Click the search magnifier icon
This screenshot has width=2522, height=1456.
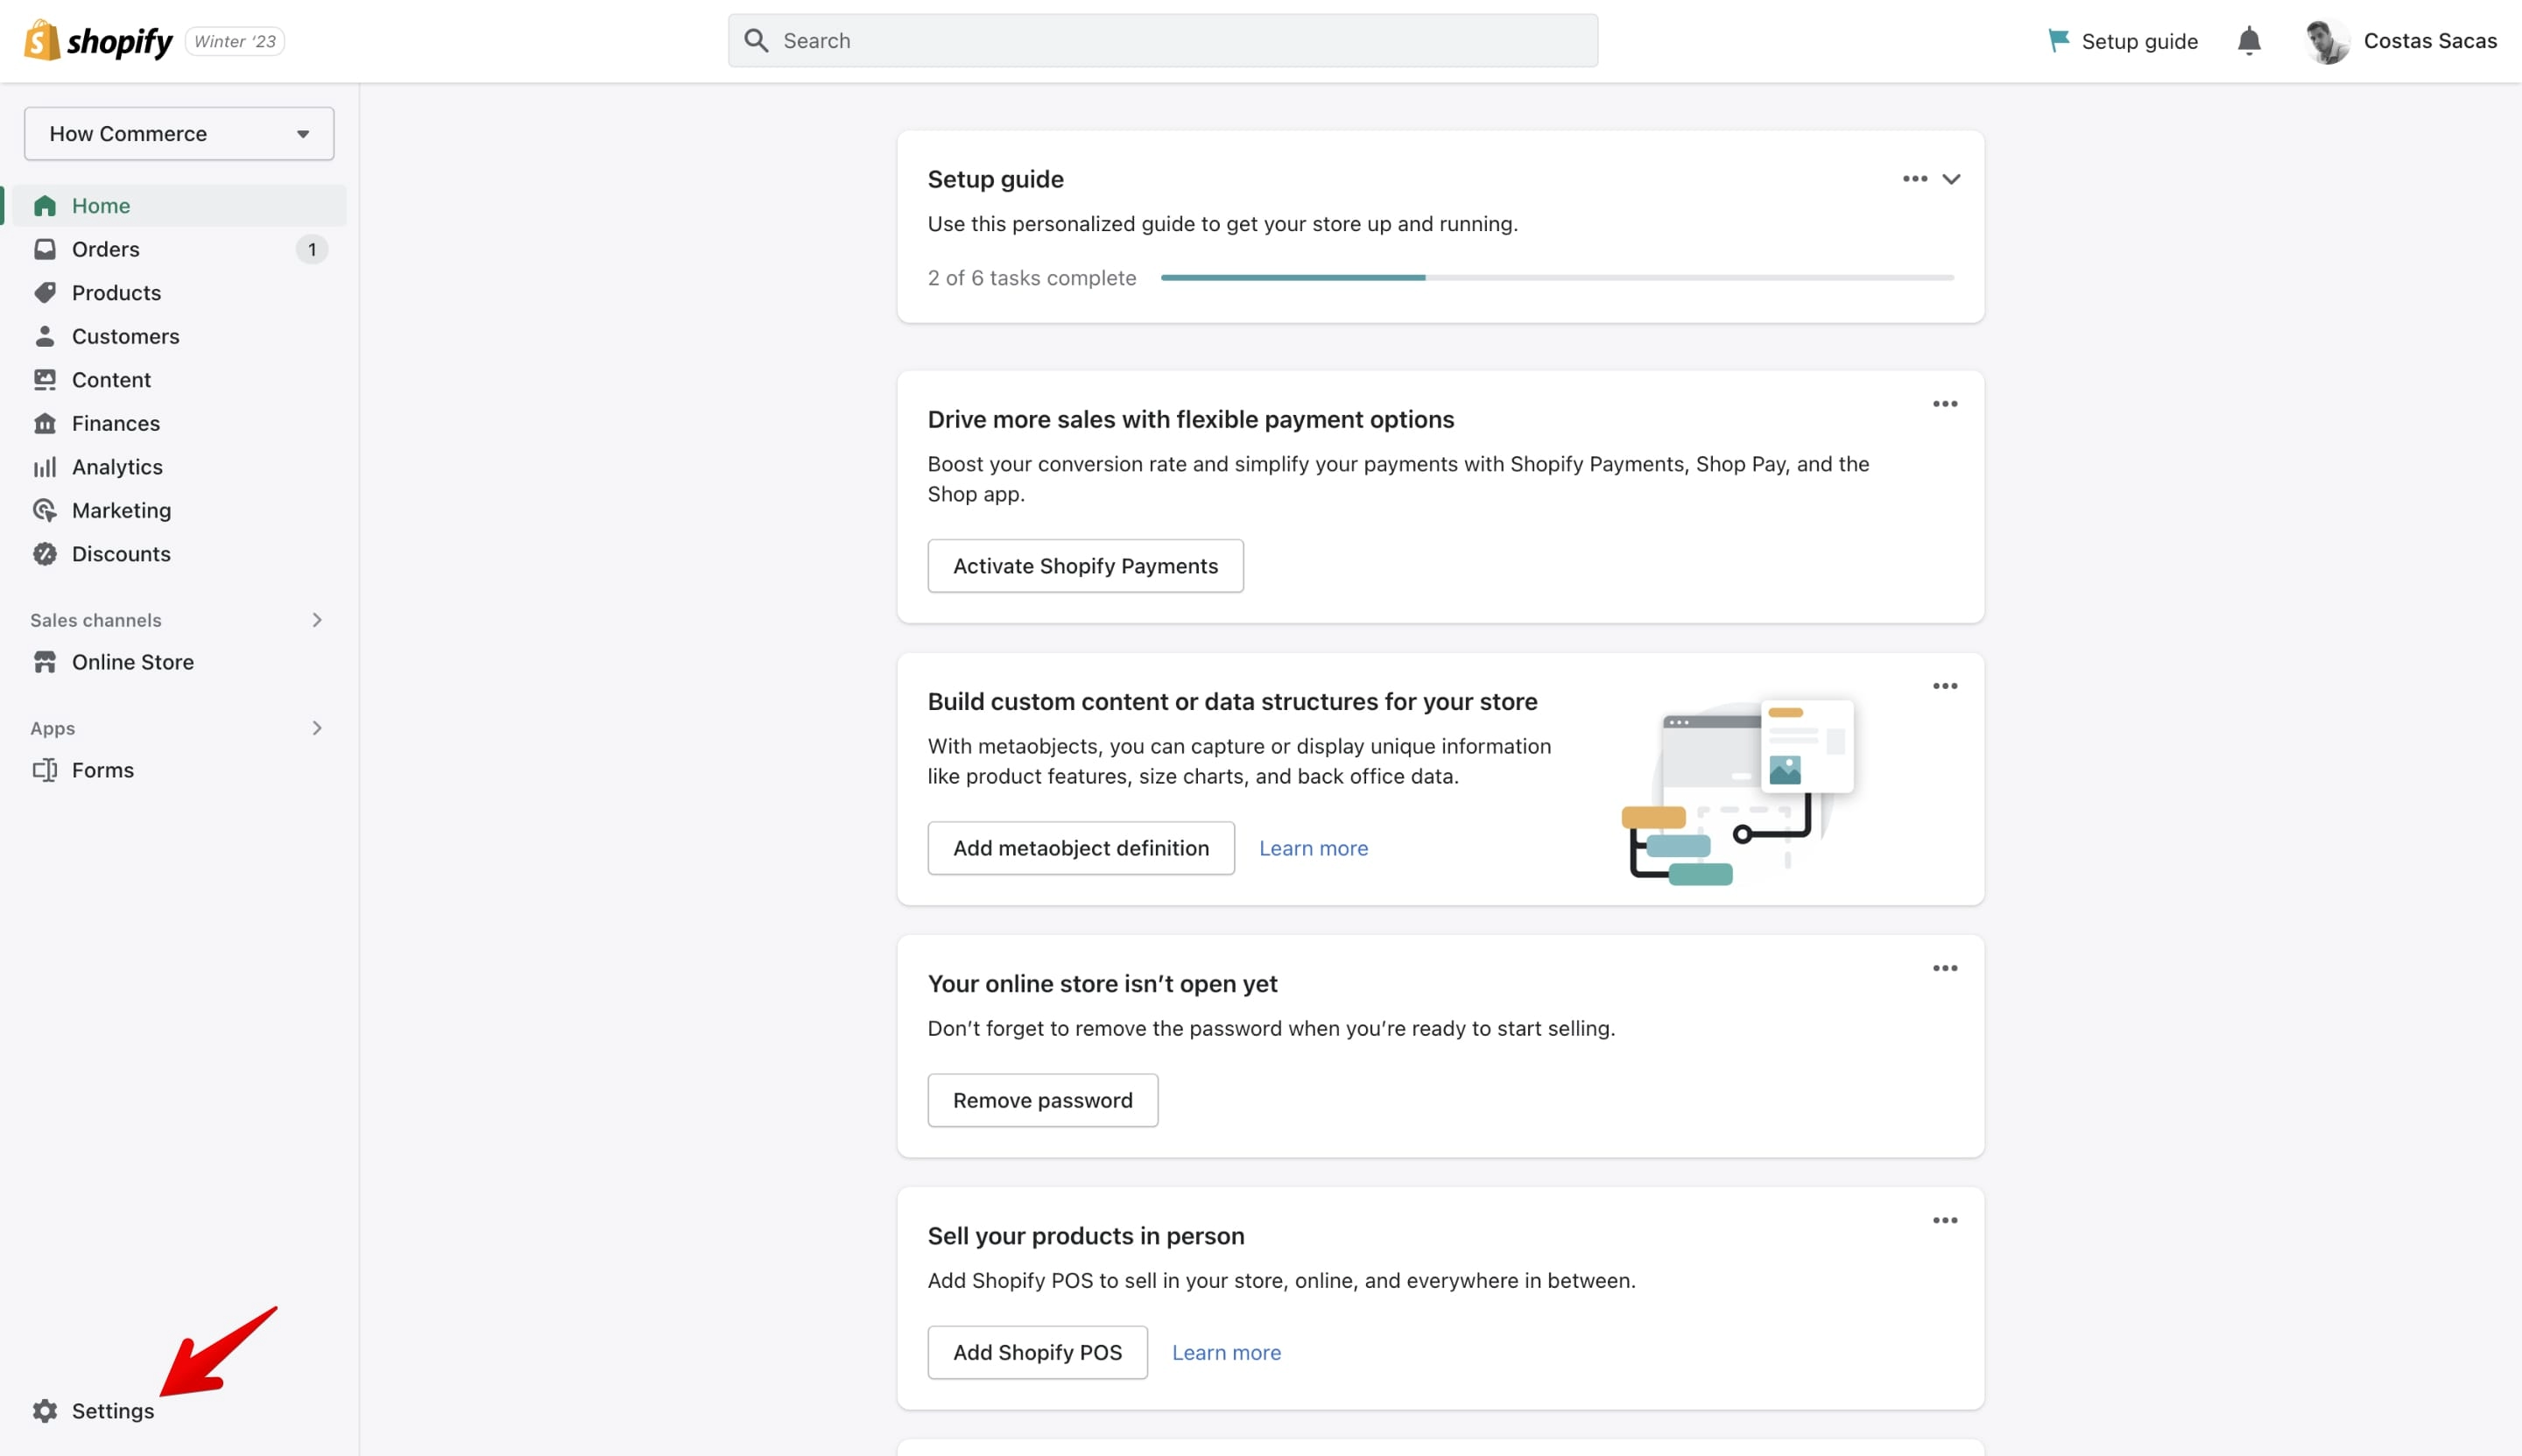pyautogui.click(x=757, y=41)
